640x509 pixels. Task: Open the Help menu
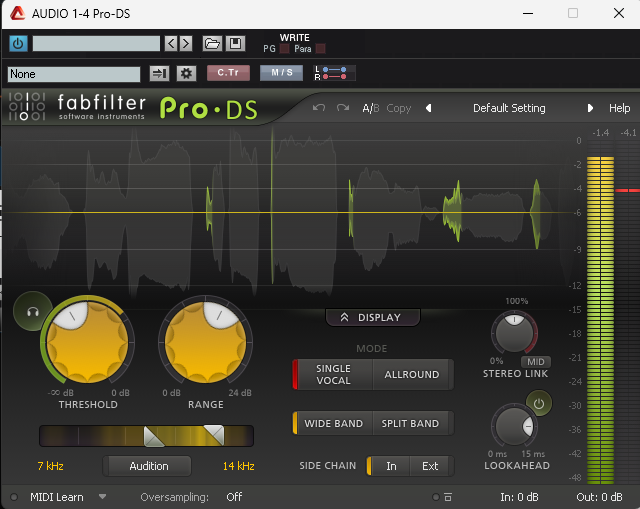pos(620,108)
